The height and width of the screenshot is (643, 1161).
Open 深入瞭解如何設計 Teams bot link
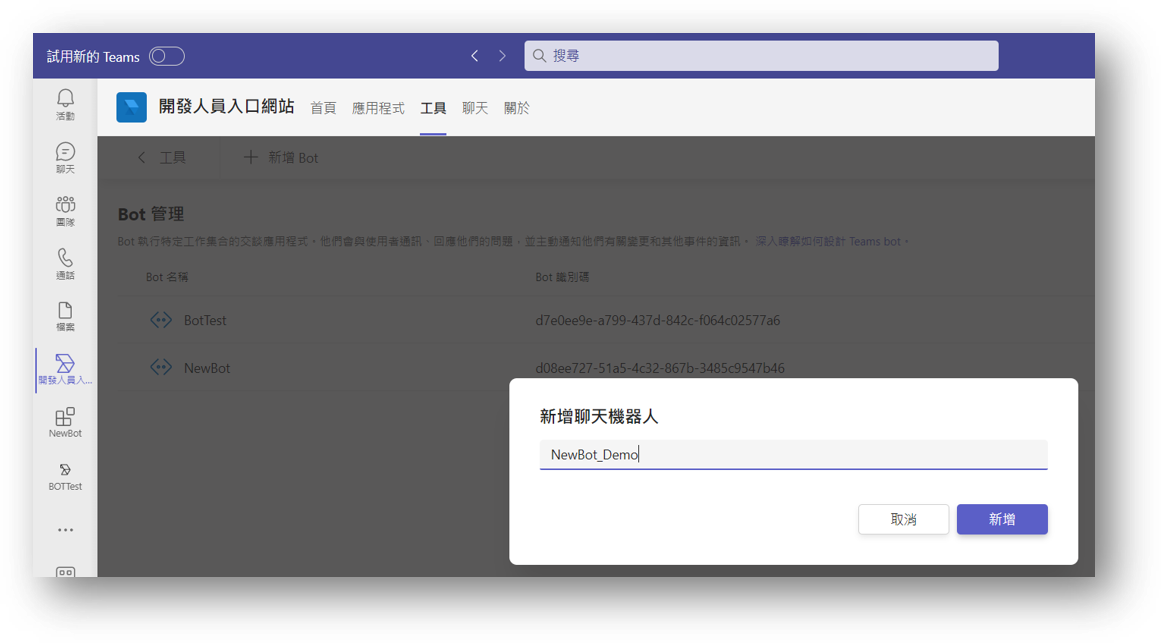pos(828,241)
